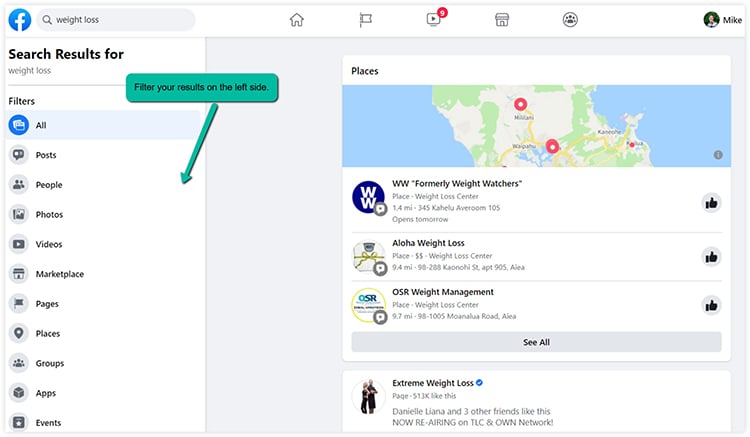The image size is (750, 437).
Task: Open the Groups icon in top bar
Action: [x=570, y=20]
